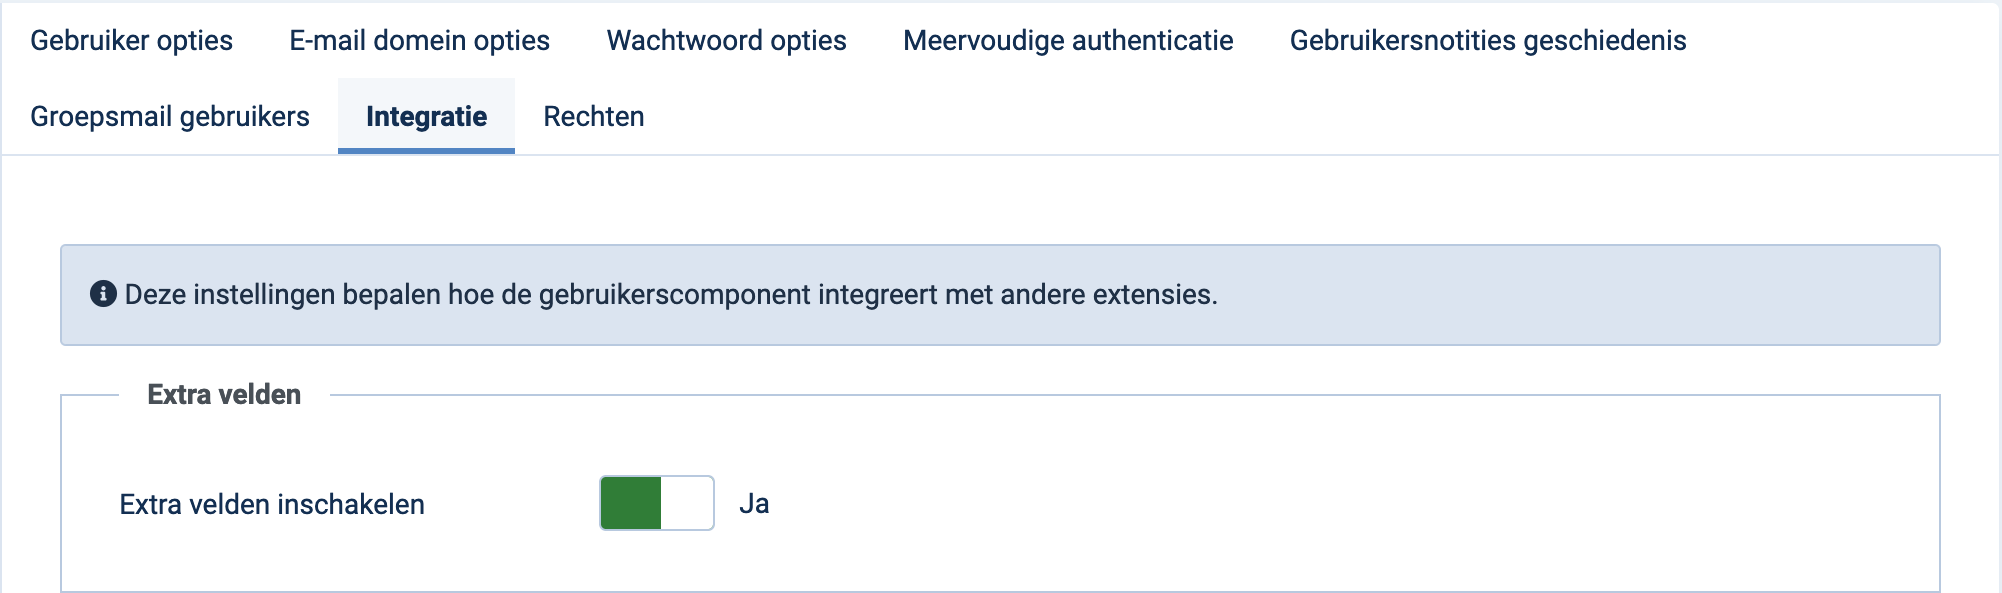Click the white side of the switch
The image size is (2002, 593).
tap(687, 503)
